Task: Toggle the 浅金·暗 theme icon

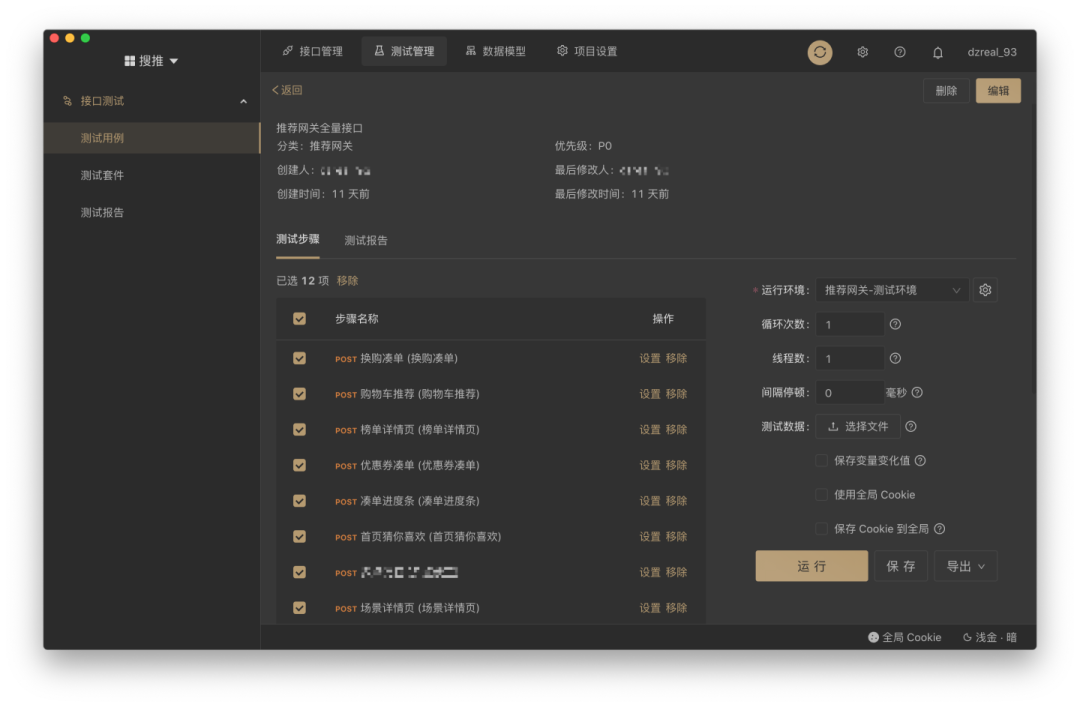Action: (967, 637)
